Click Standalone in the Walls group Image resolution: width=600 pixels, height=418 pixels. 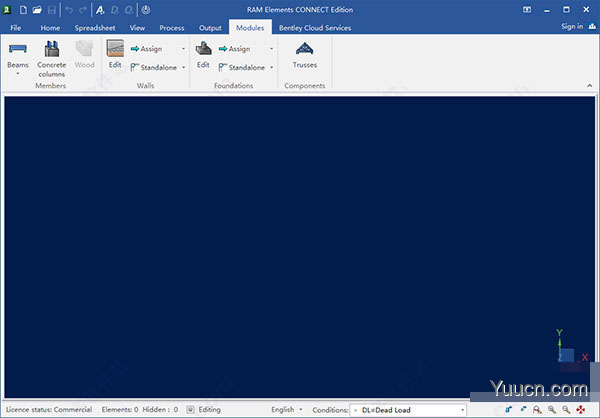(x=154, y=67)
